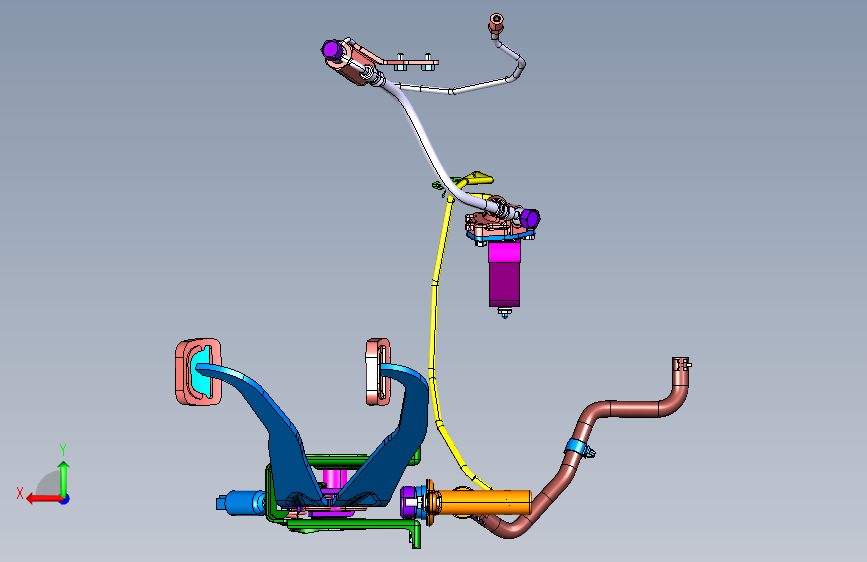Click the red X axis label
The image size is (867, 562).
[x=20, y=493]
